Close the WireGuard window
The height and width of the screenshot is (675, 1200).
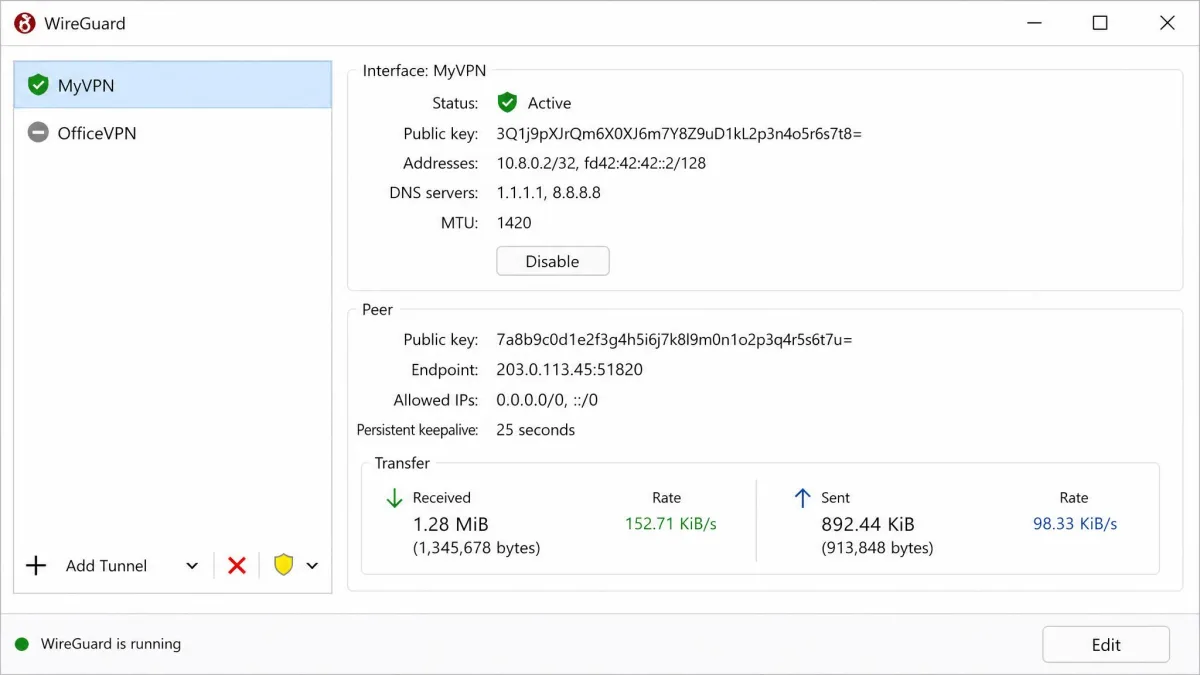coord(1167,23)
